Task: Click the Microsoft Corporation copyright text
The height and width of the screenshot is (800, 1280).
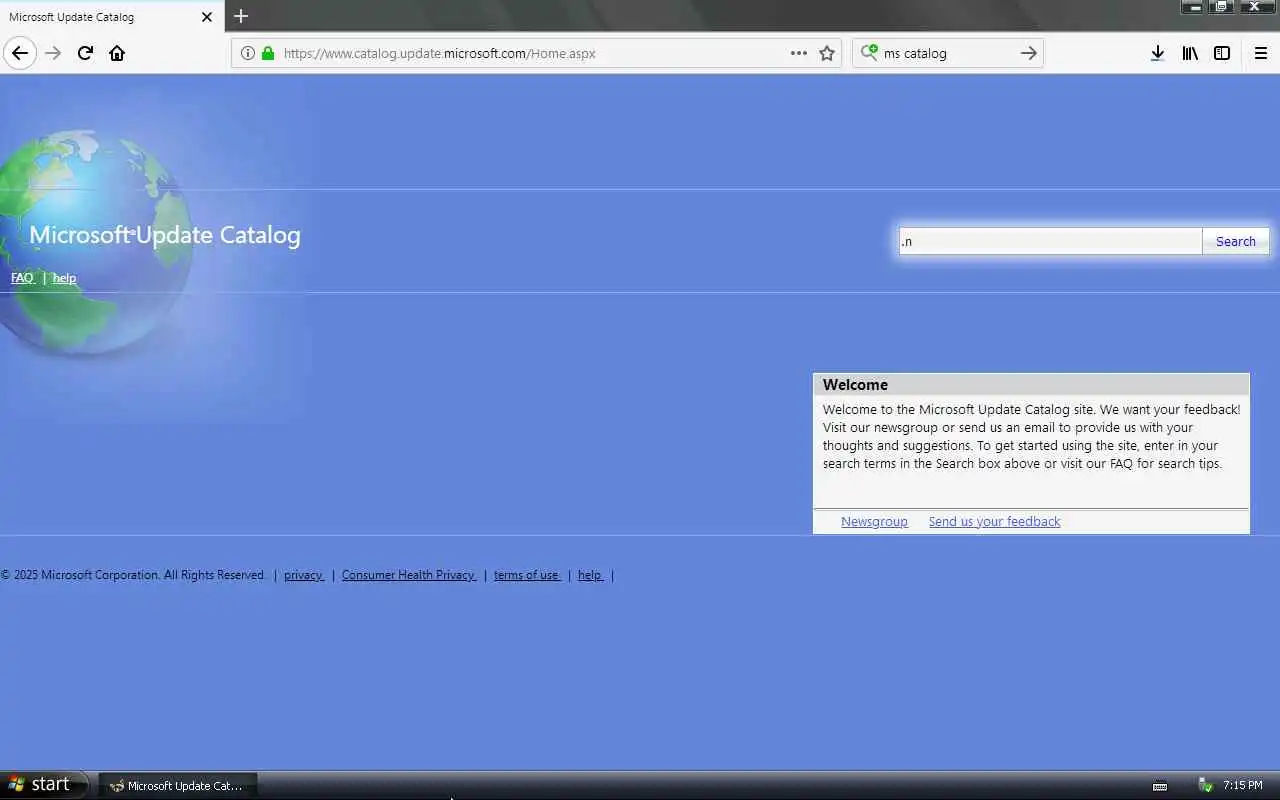Action: coord(133,575)
